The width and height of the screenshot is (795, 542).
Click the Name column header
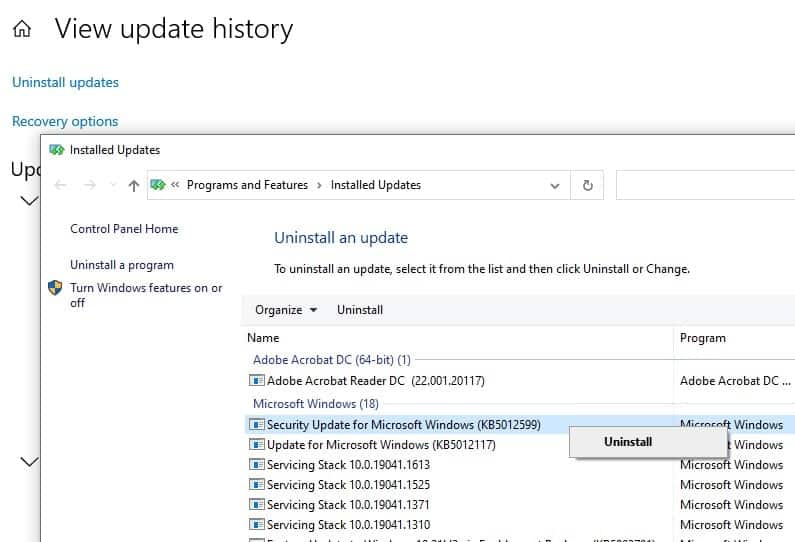[264, 338]
